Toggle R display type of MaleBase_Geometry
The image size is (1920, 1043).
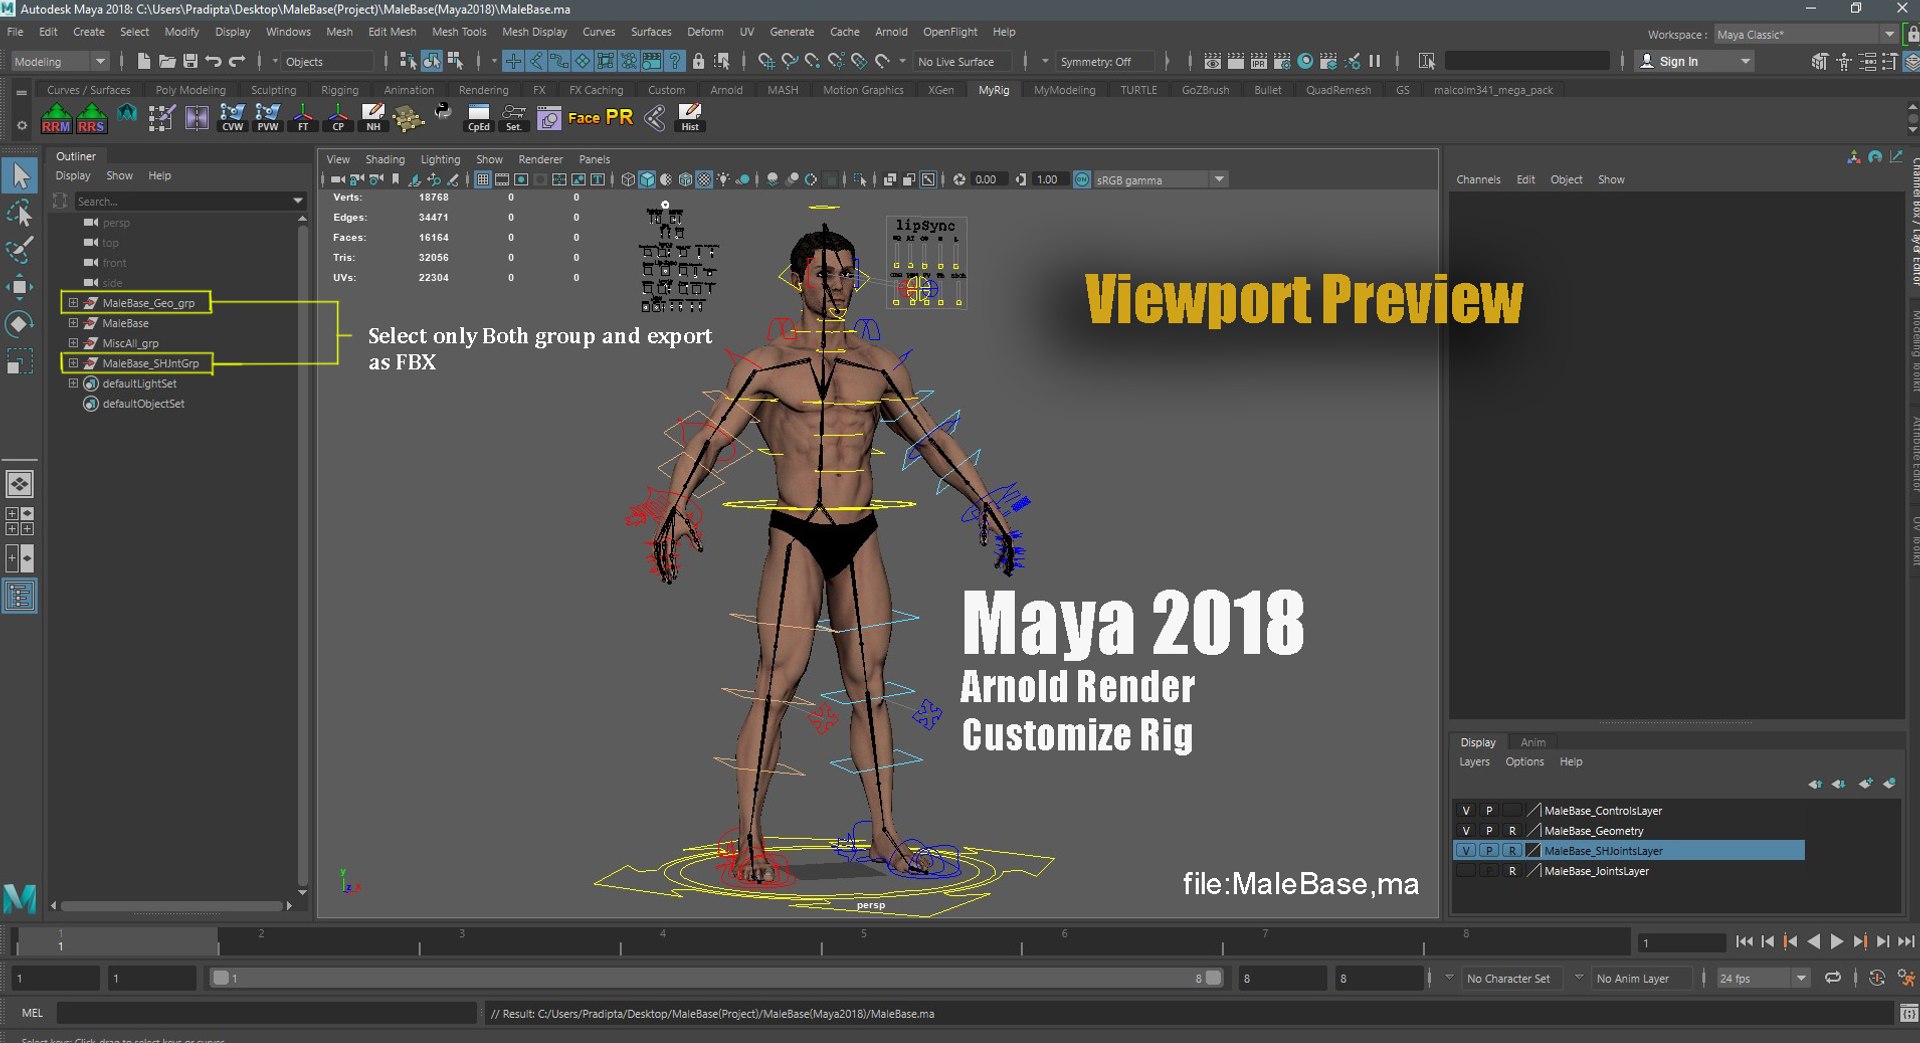tap(1512, 831)
